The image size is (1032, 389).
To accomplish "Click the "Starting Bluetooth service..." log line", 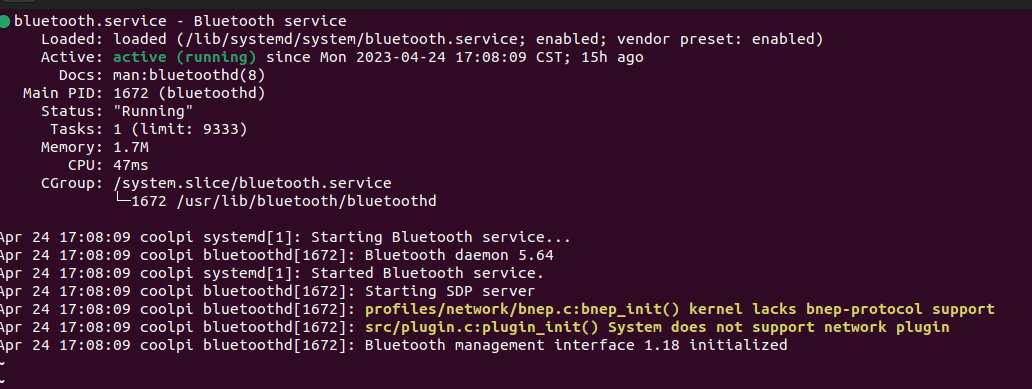I will click(x=440, y=237).
